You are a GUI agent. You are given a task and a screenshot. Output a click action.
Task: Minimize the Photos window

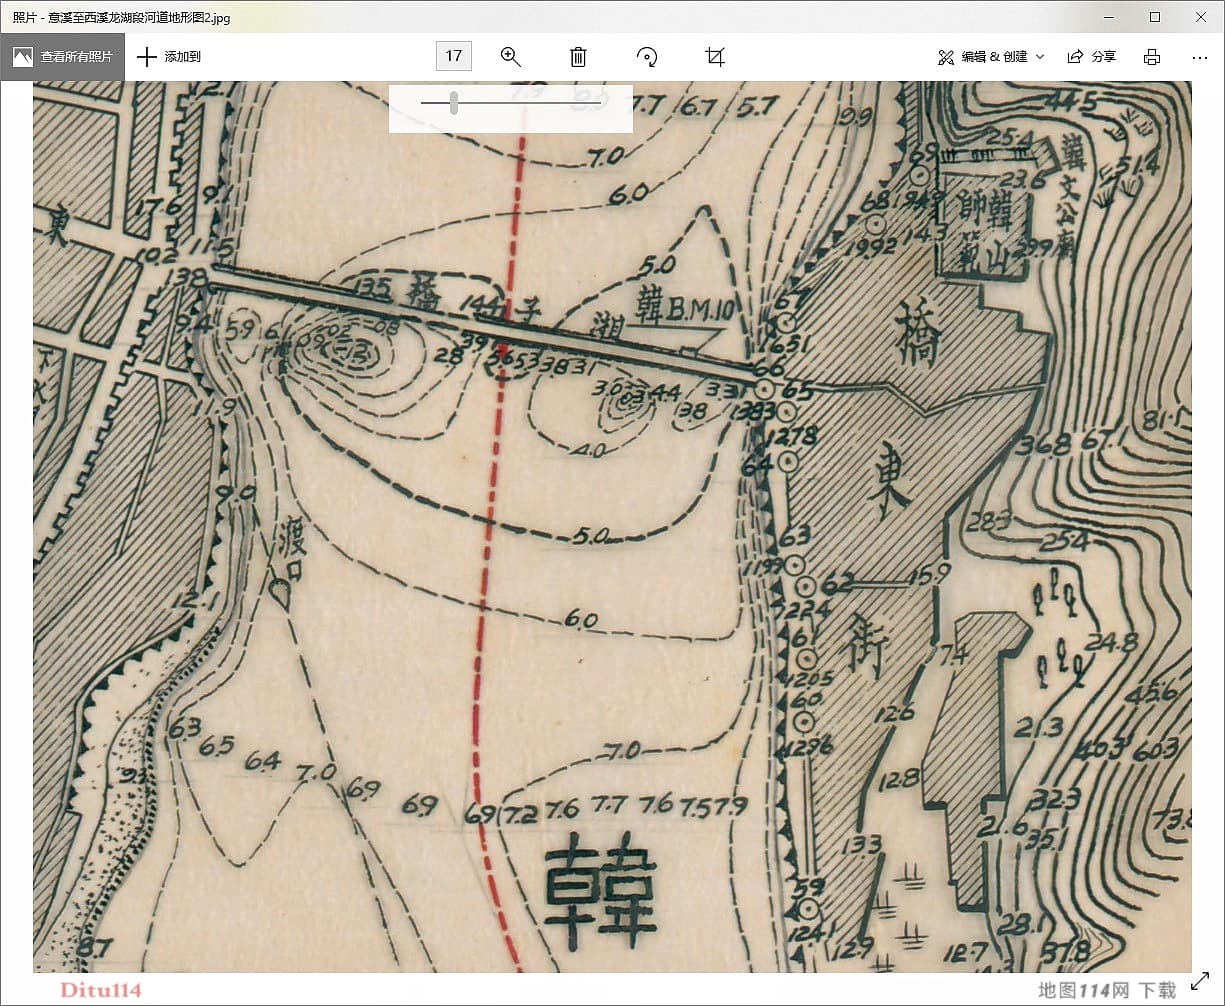pyautogui.click(x=1108, y=17)
